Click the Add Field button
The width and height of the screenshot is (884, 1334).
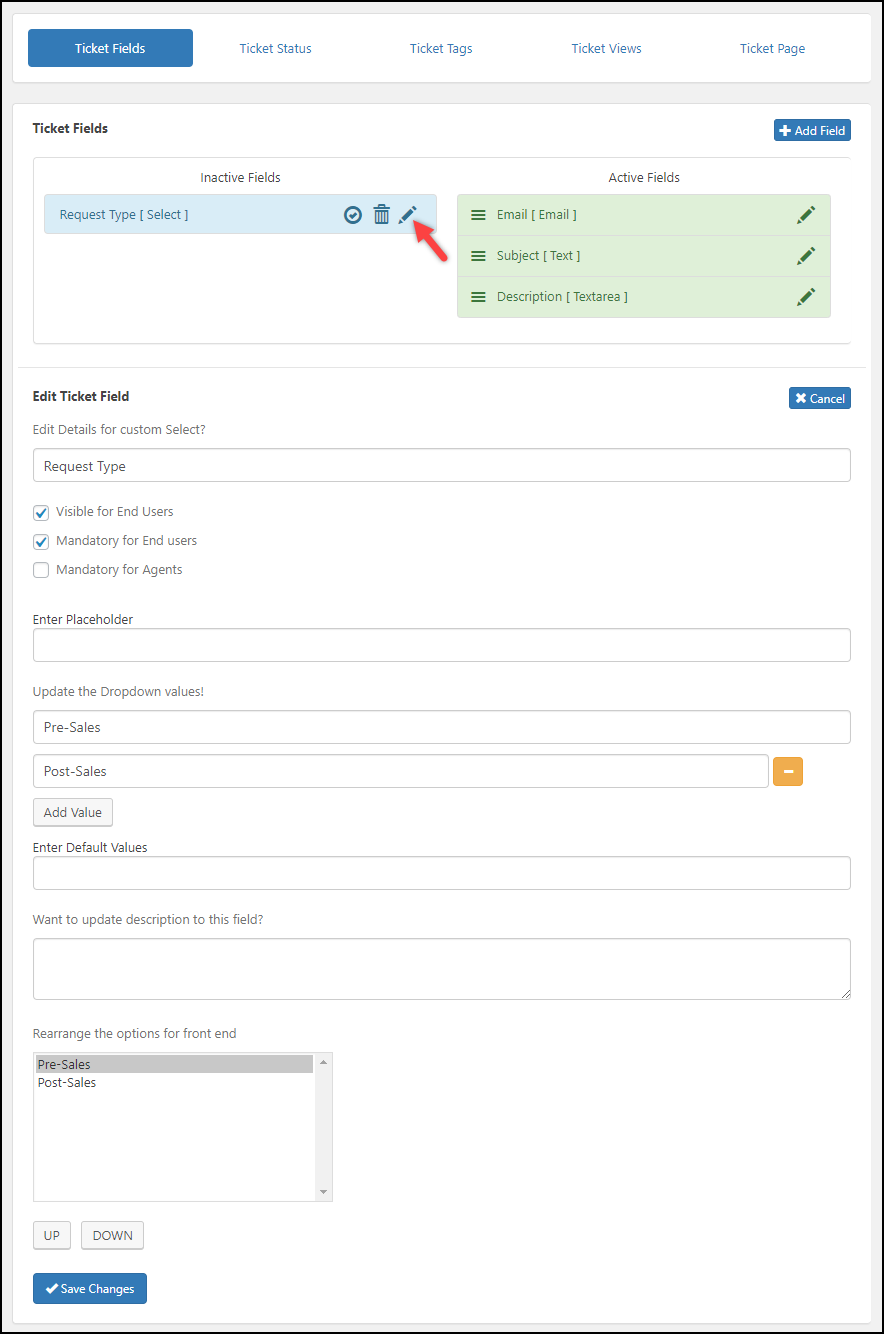tap(812, 130)
